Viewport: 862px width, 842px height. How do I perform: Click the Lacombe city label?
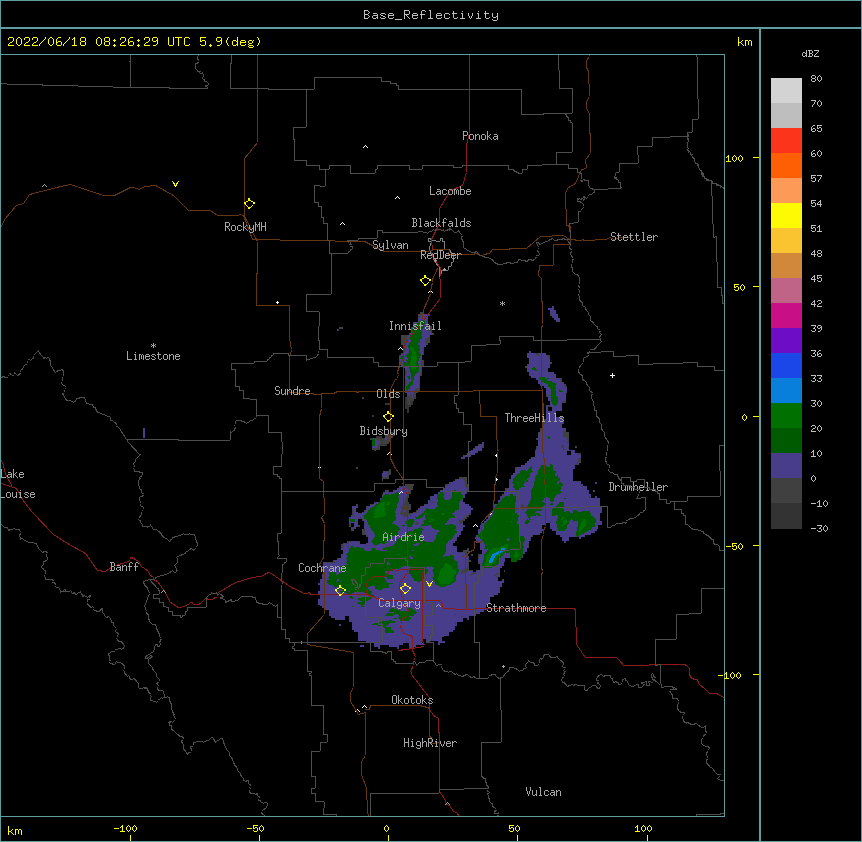[x=450, y=191]
